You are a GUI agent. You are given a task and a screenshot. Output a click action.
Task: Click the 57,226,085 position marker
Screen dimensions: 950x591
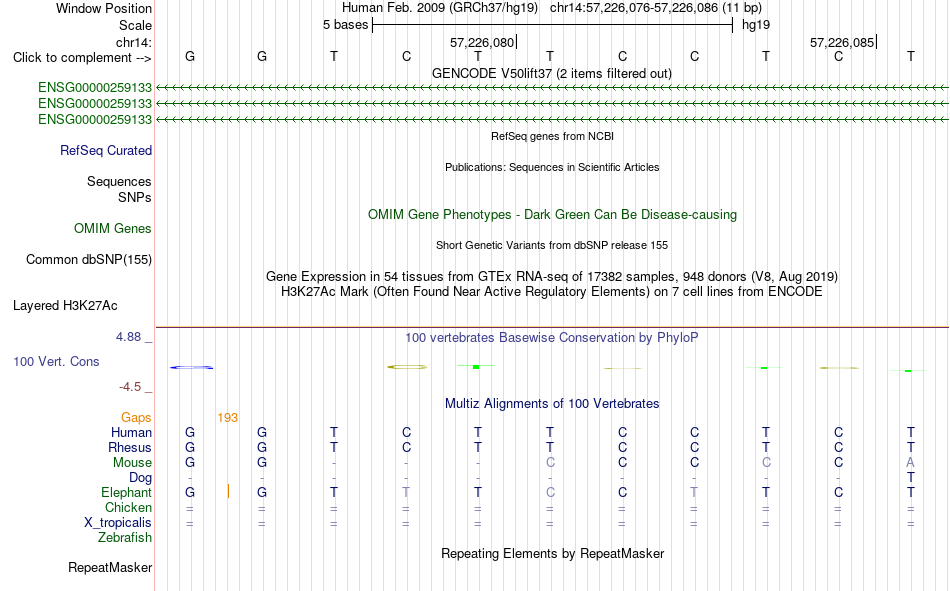tap(842, 42)
